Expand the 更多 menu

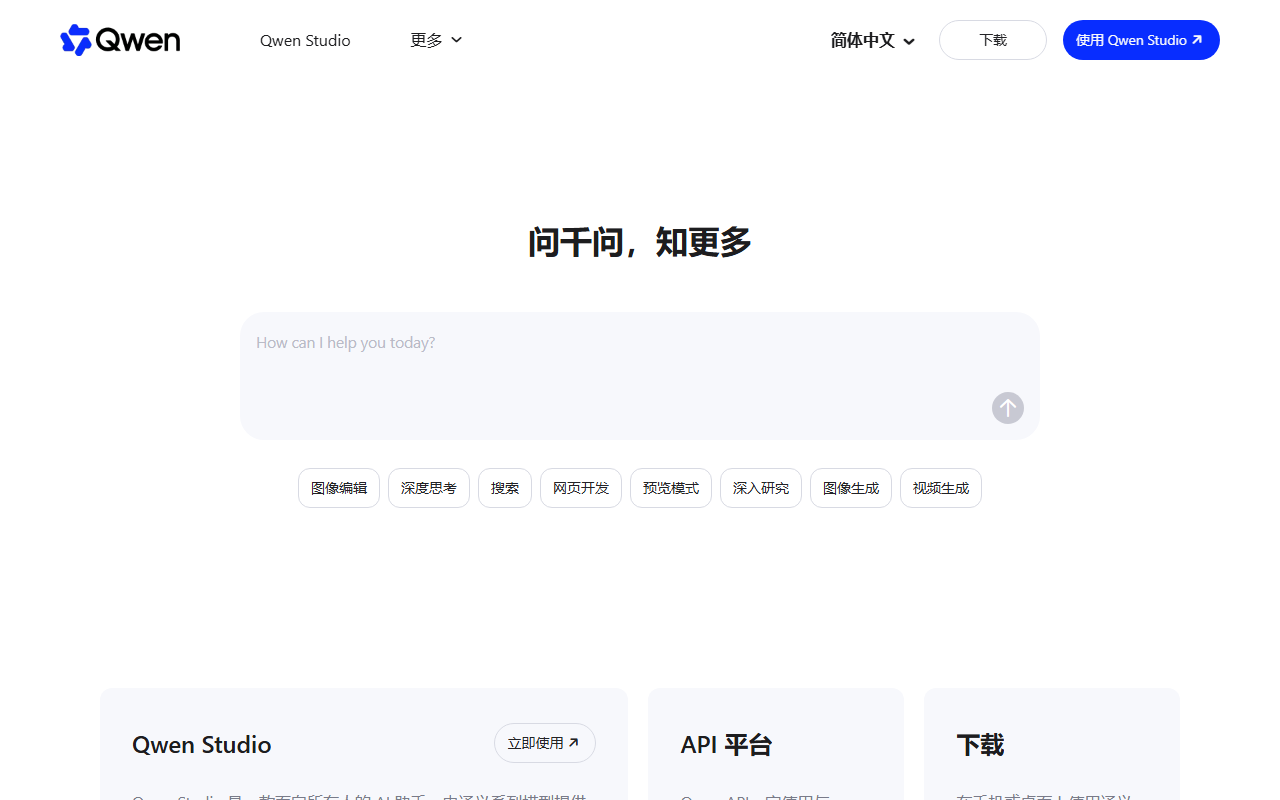[436, 40]
